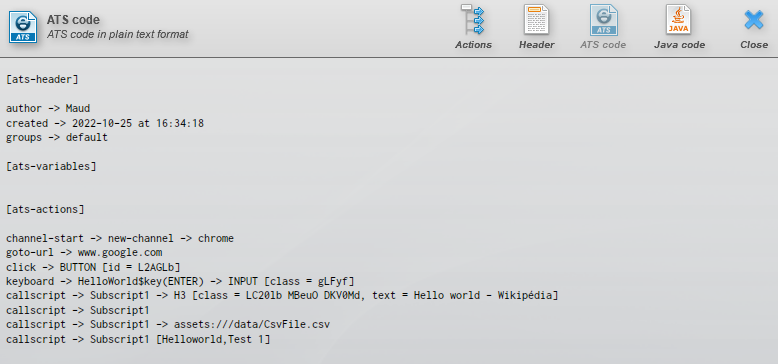Open the Actions view icon
The width and height of the screenshot is (778, 364).
click(473, 20)
